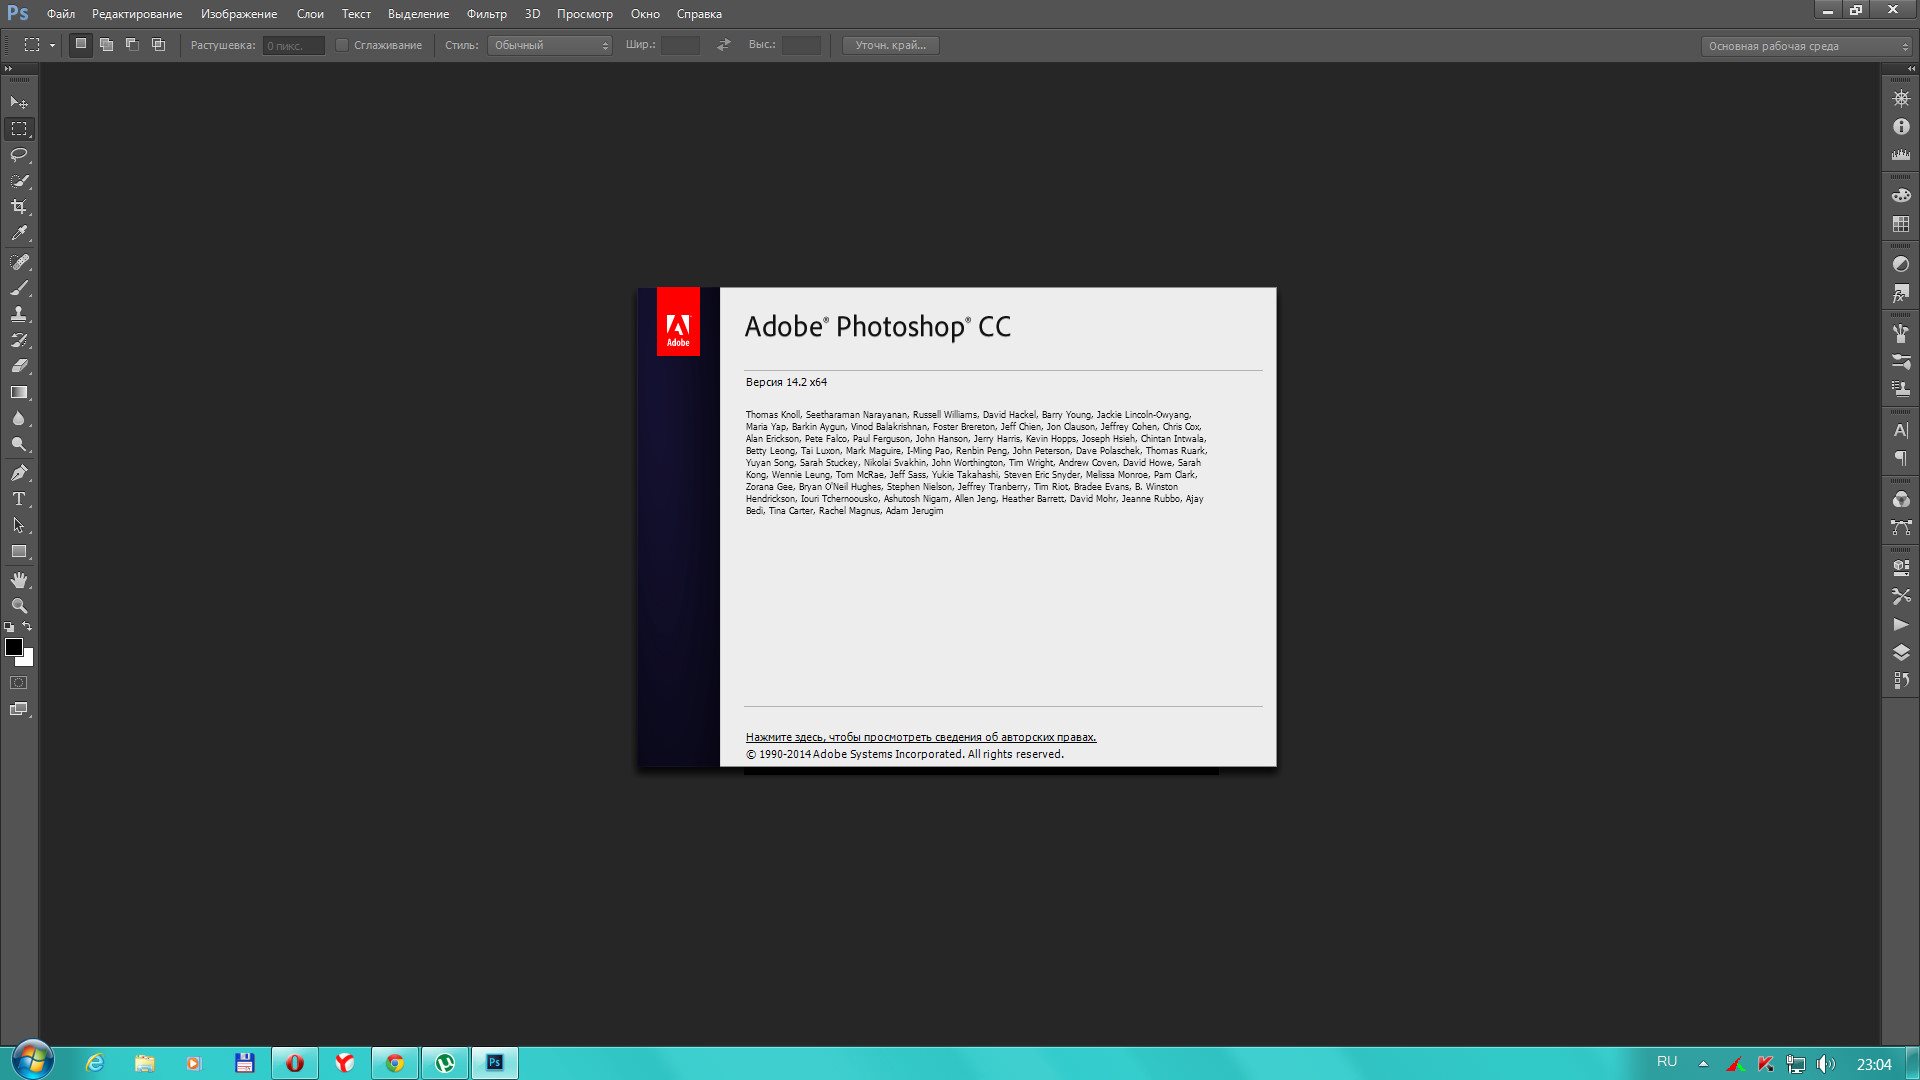Click the background white color swatch
This screenshot has width=1920, height=1080.
27,660
